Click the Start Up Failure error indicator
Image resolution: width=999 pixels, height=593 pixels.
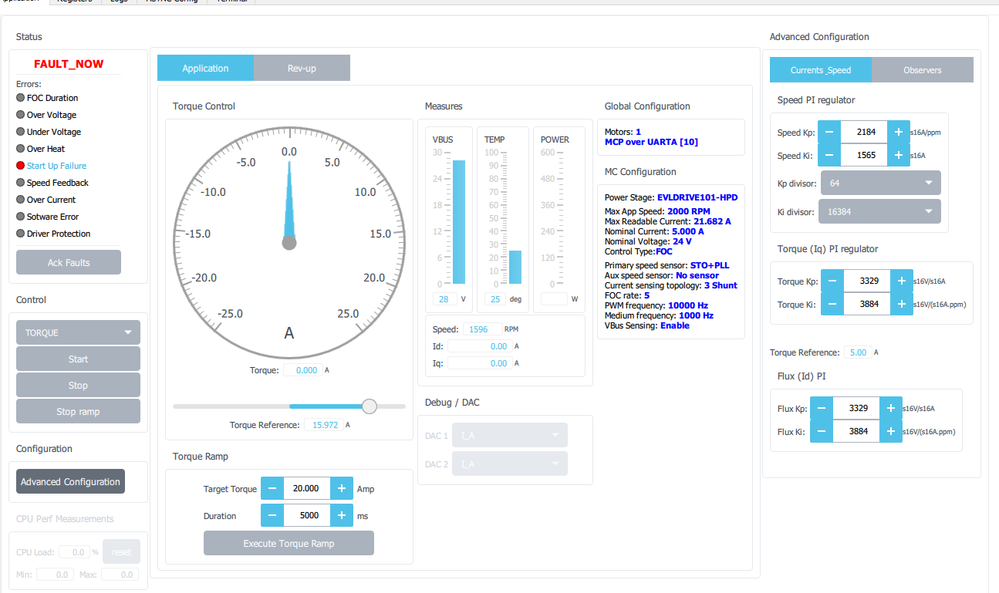[x=20, y=166]
